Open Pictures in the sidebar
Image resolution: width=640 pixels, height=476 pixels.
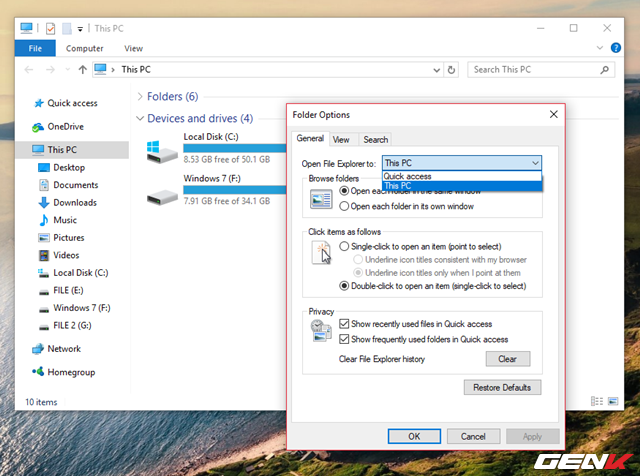pos(69,238)
